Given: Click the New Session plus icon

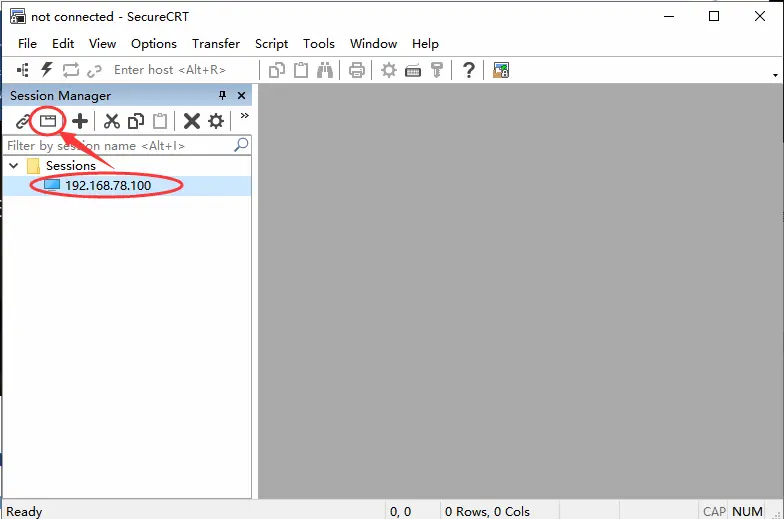Looking at the screenshot, I should click(80, 121).
